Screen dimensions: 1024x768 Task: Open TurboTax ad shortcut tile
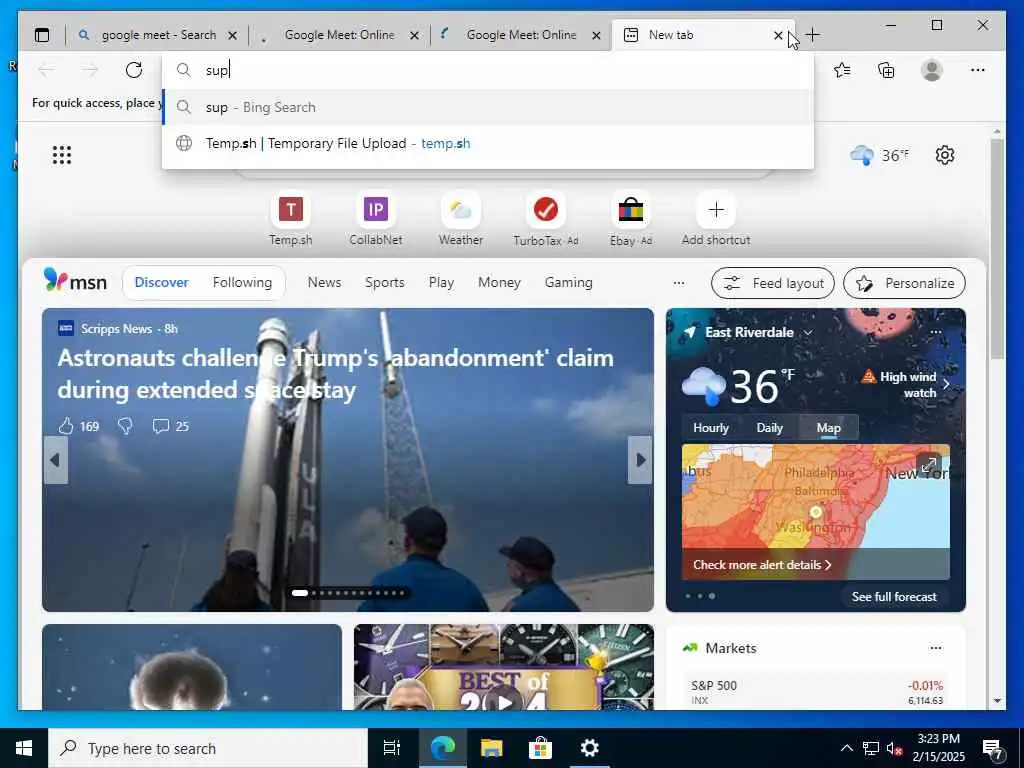click(545, 220)
